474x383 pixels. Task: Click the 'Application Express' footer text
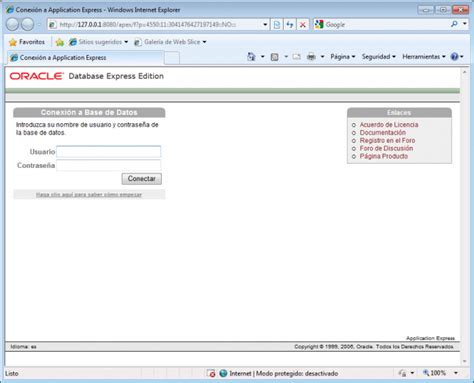[x=430, y=338]
